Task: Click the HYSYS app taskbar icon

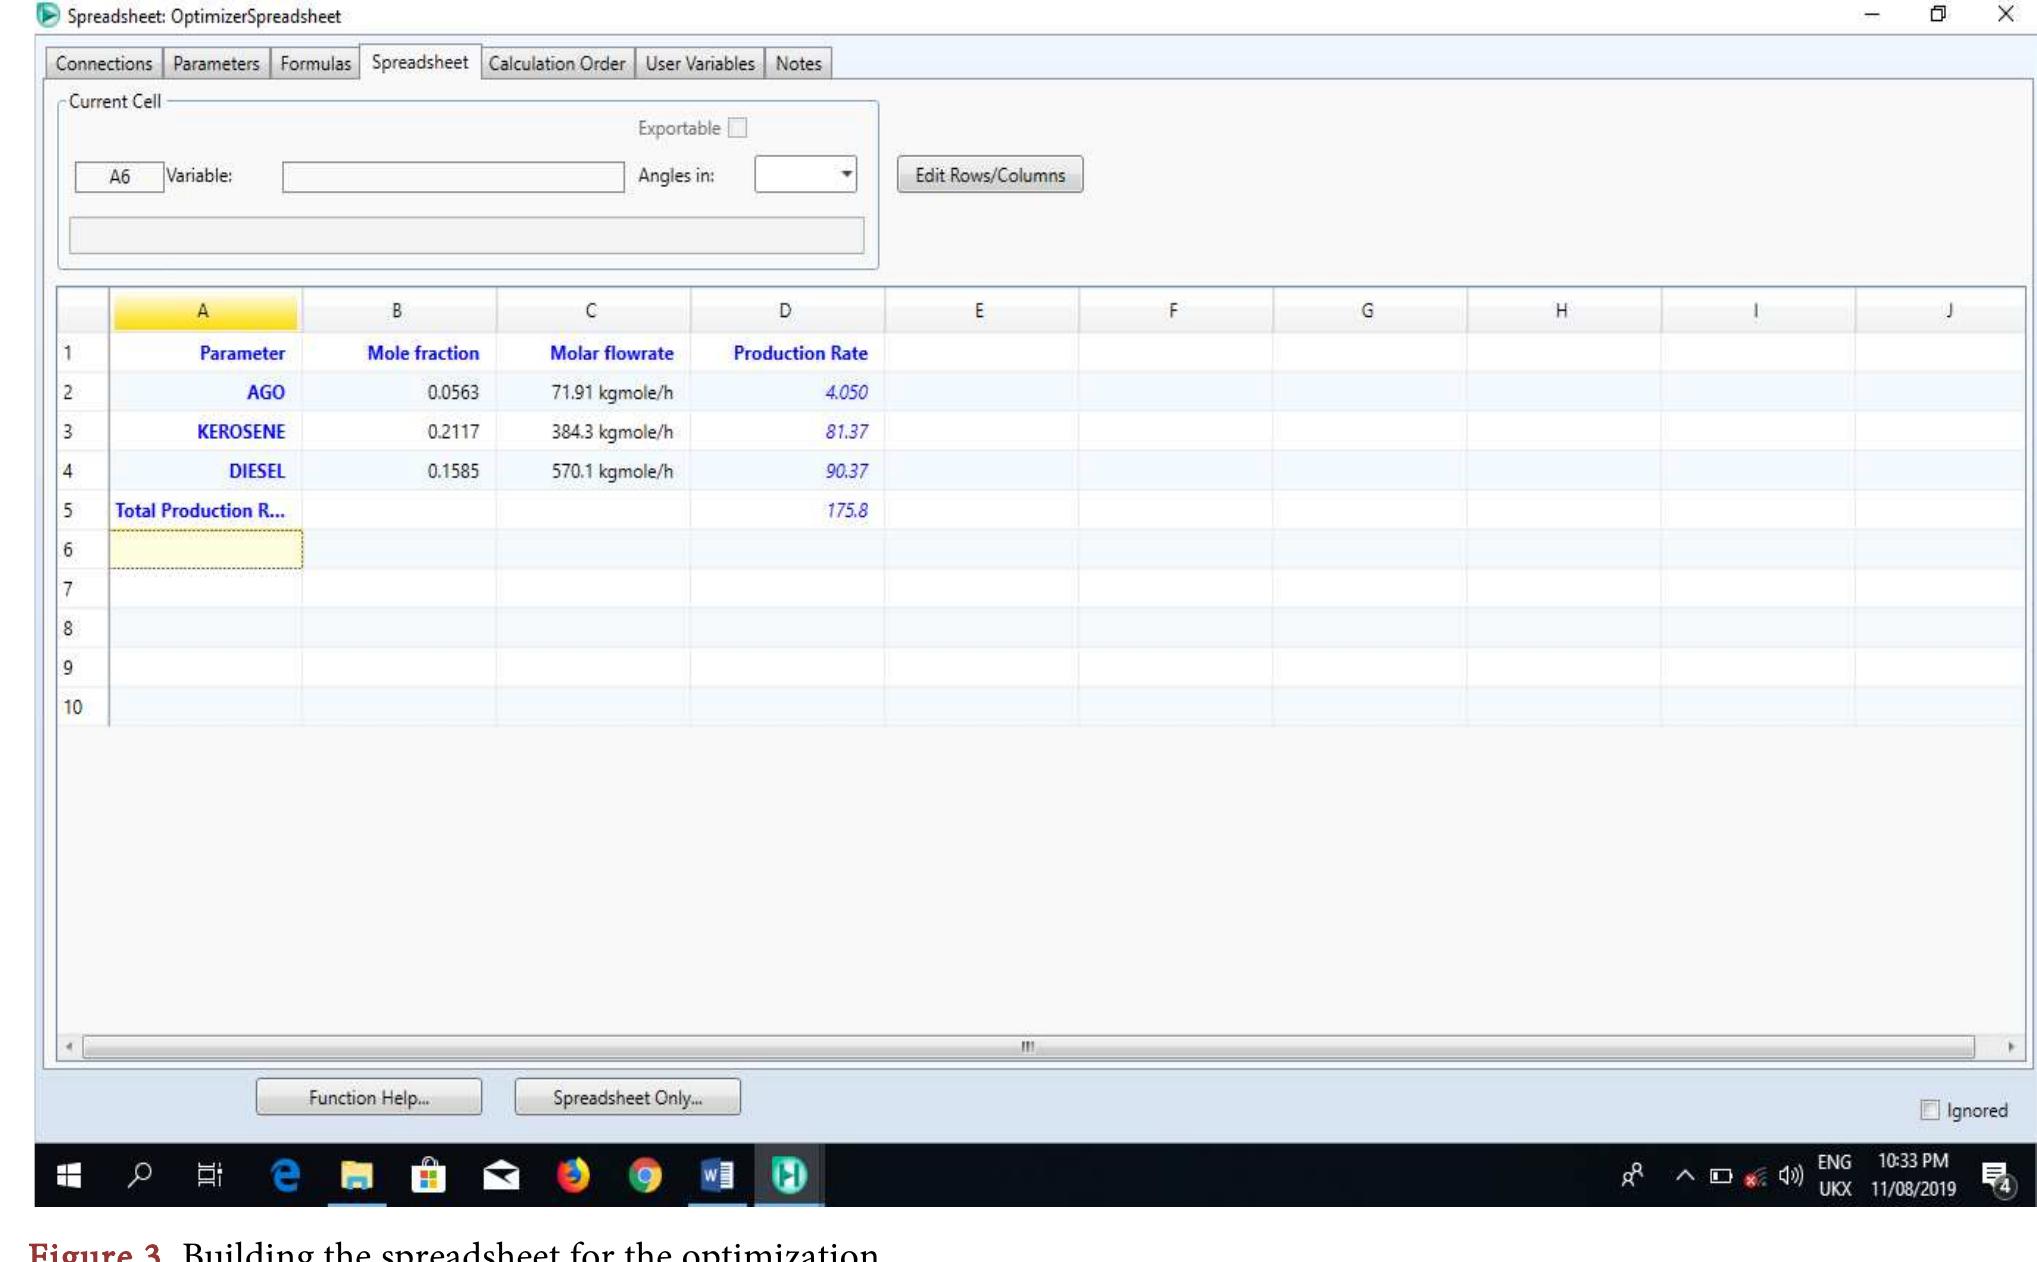Action: pyautogui.click(x=789, y=1175)
